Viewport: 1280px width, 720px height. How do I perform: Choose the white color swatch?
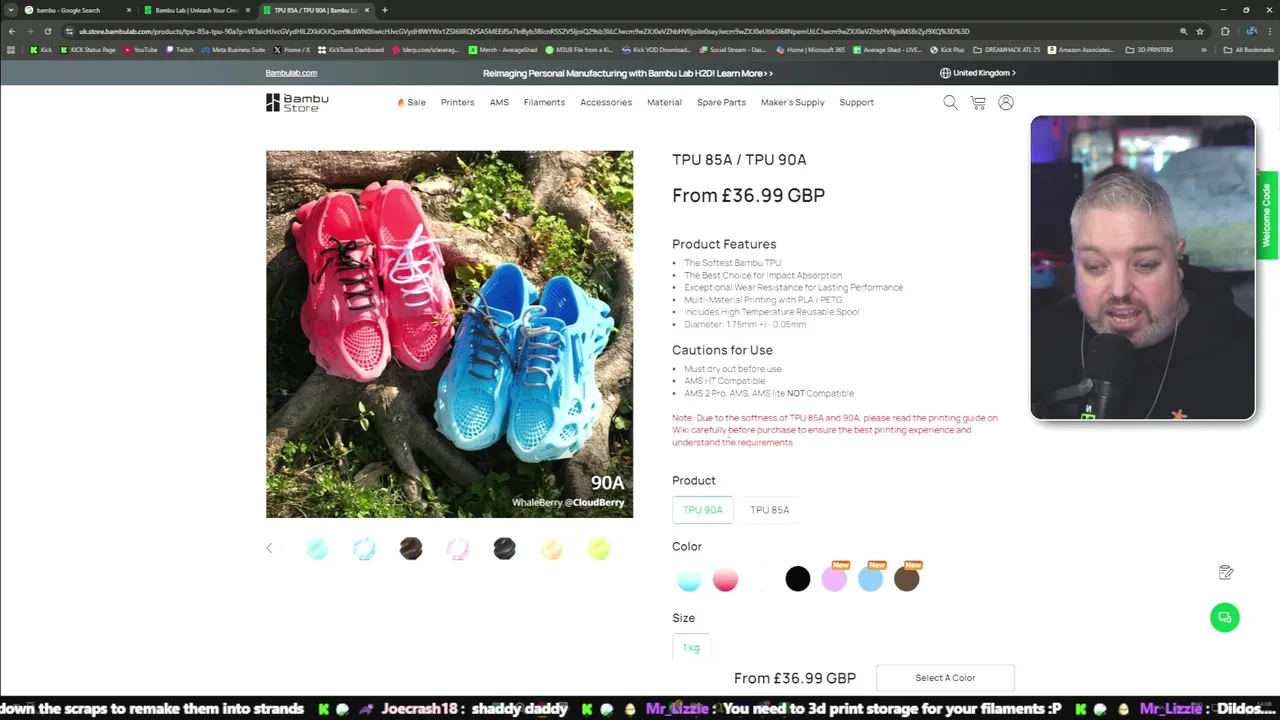pyautogui.click(x=761, y=578)
